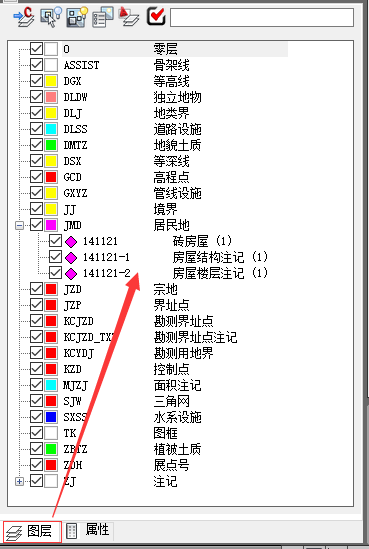Click the pick-object layer icon with lightbulb
Viewport: 369px width, 549px height.
tap(51, 16)
